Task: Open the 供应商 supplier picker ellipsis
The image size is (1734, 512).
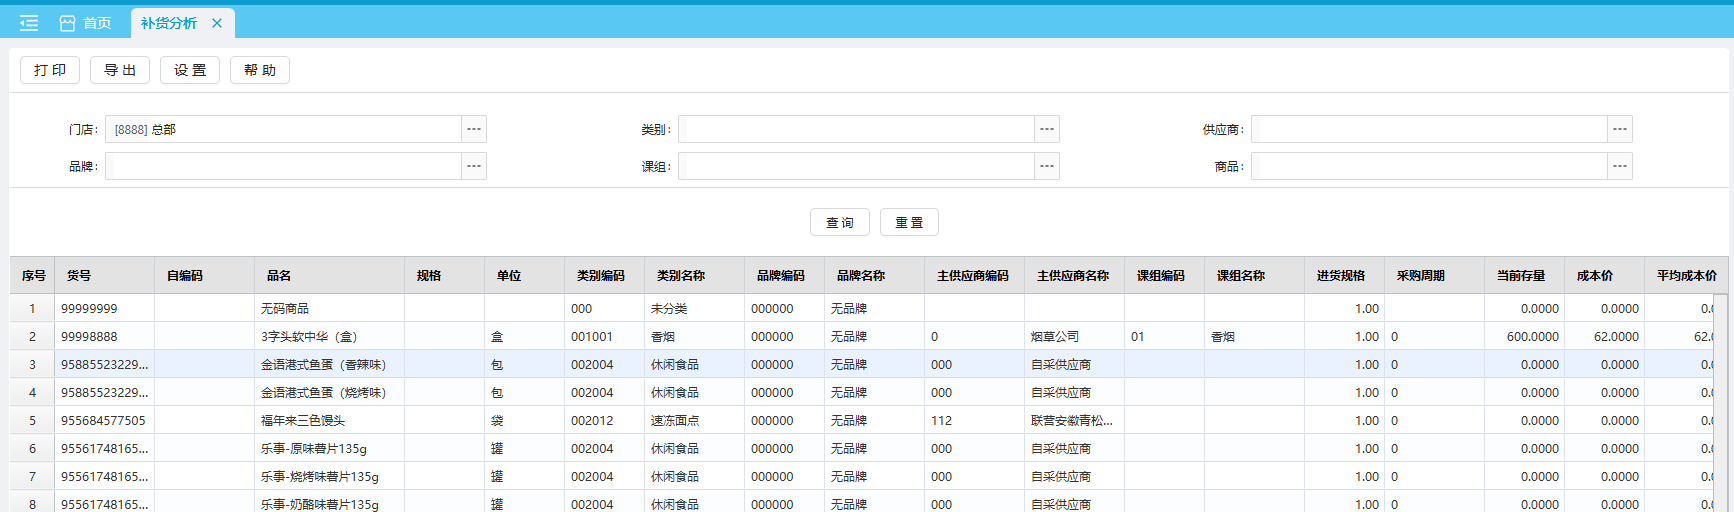Action: (1620, 129)
